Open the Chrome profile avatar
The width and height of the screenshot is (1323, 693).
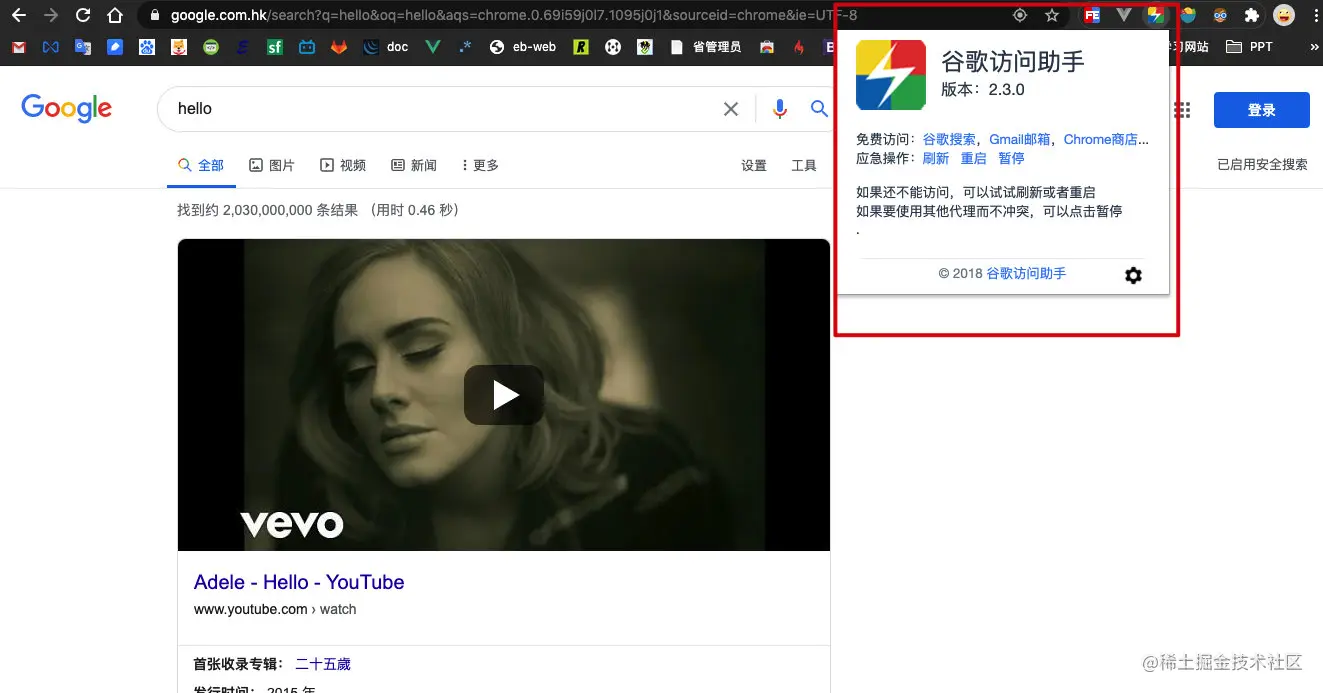(1283, 15)
